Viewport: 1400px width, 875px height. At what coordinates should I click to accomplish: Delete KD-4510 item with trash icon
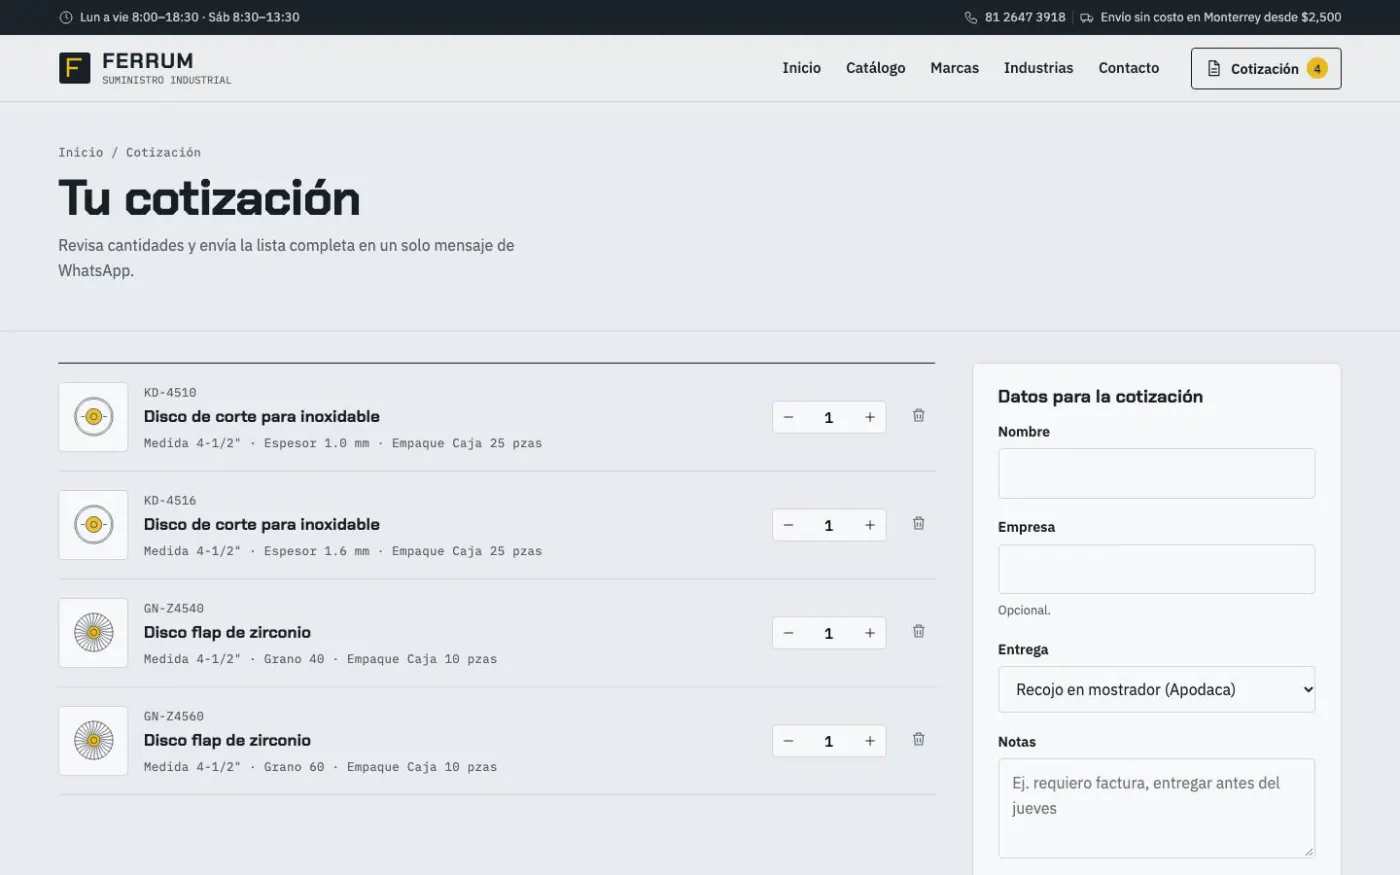[x=918, y=415]
